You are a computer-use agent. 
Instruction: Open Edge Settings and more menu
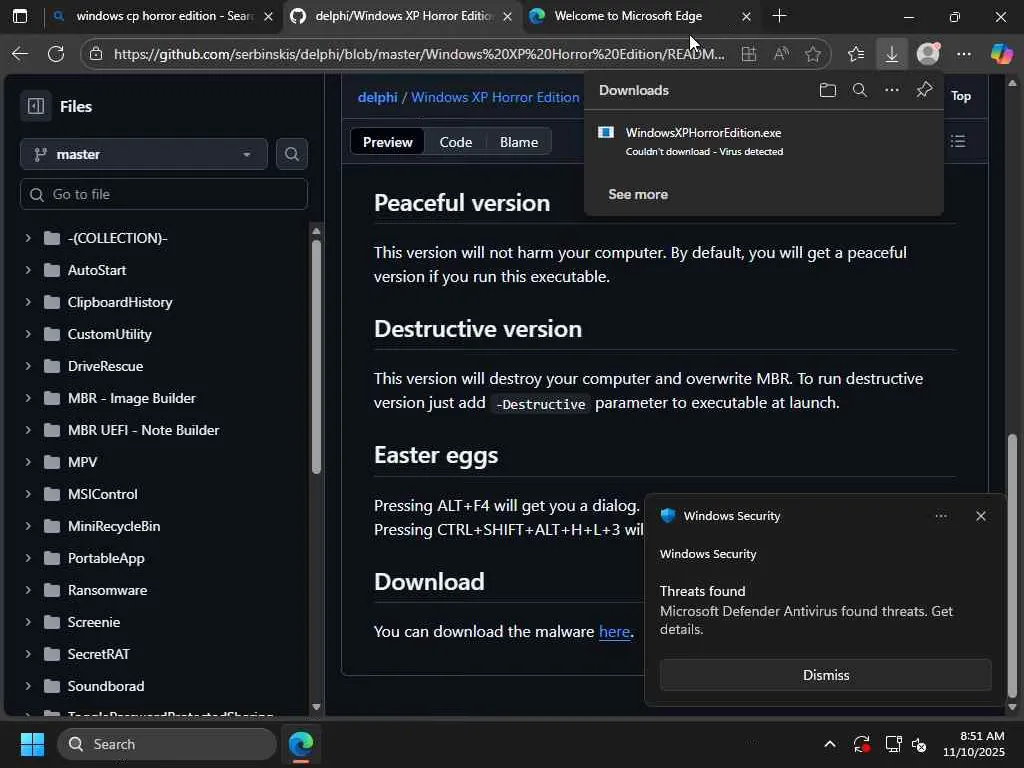964,54
